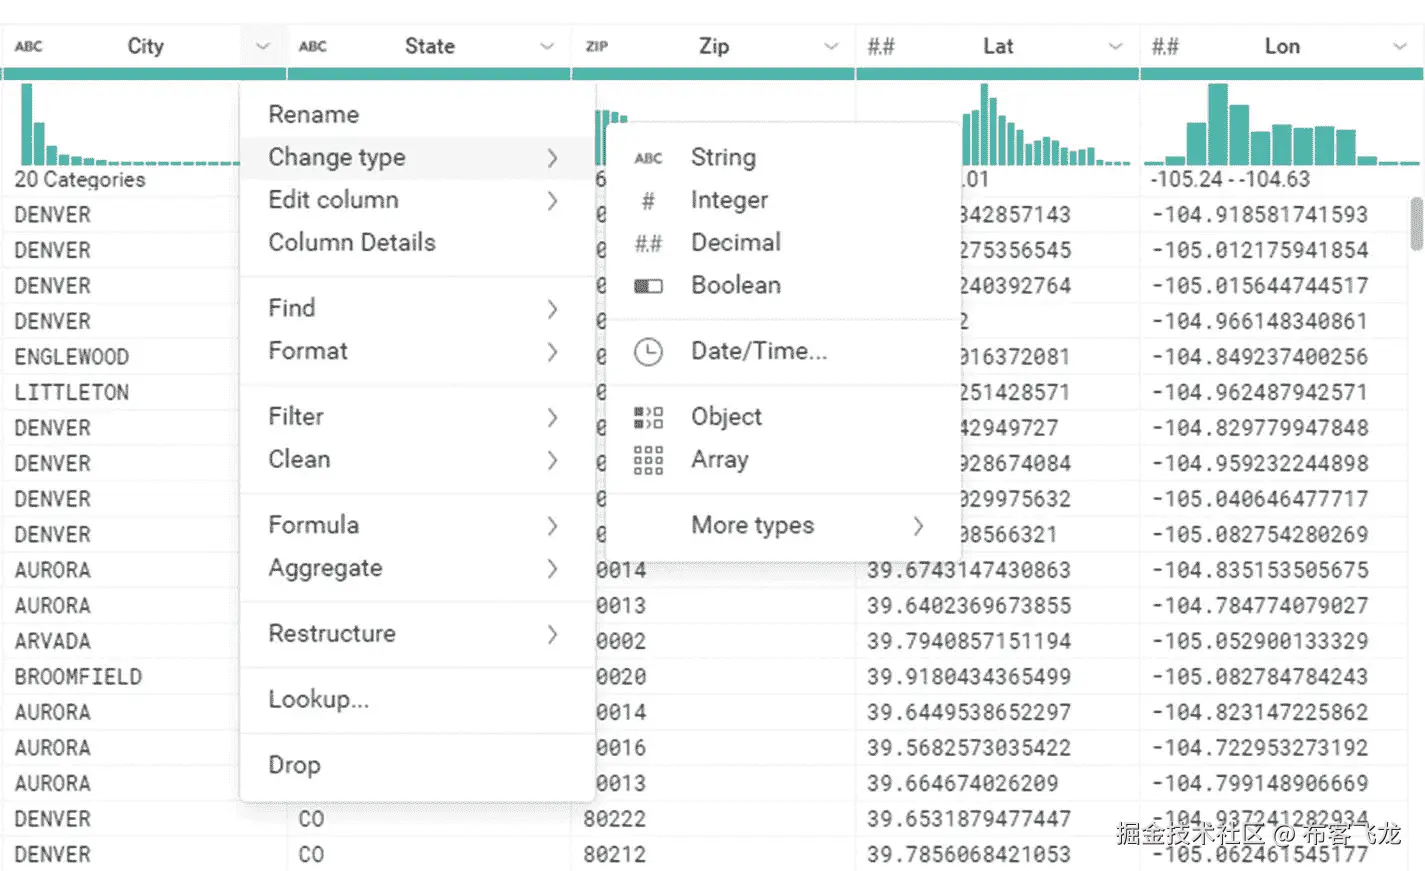
Task: Select the -105.052900133329 Lon cell
Action: point(1260,641)
